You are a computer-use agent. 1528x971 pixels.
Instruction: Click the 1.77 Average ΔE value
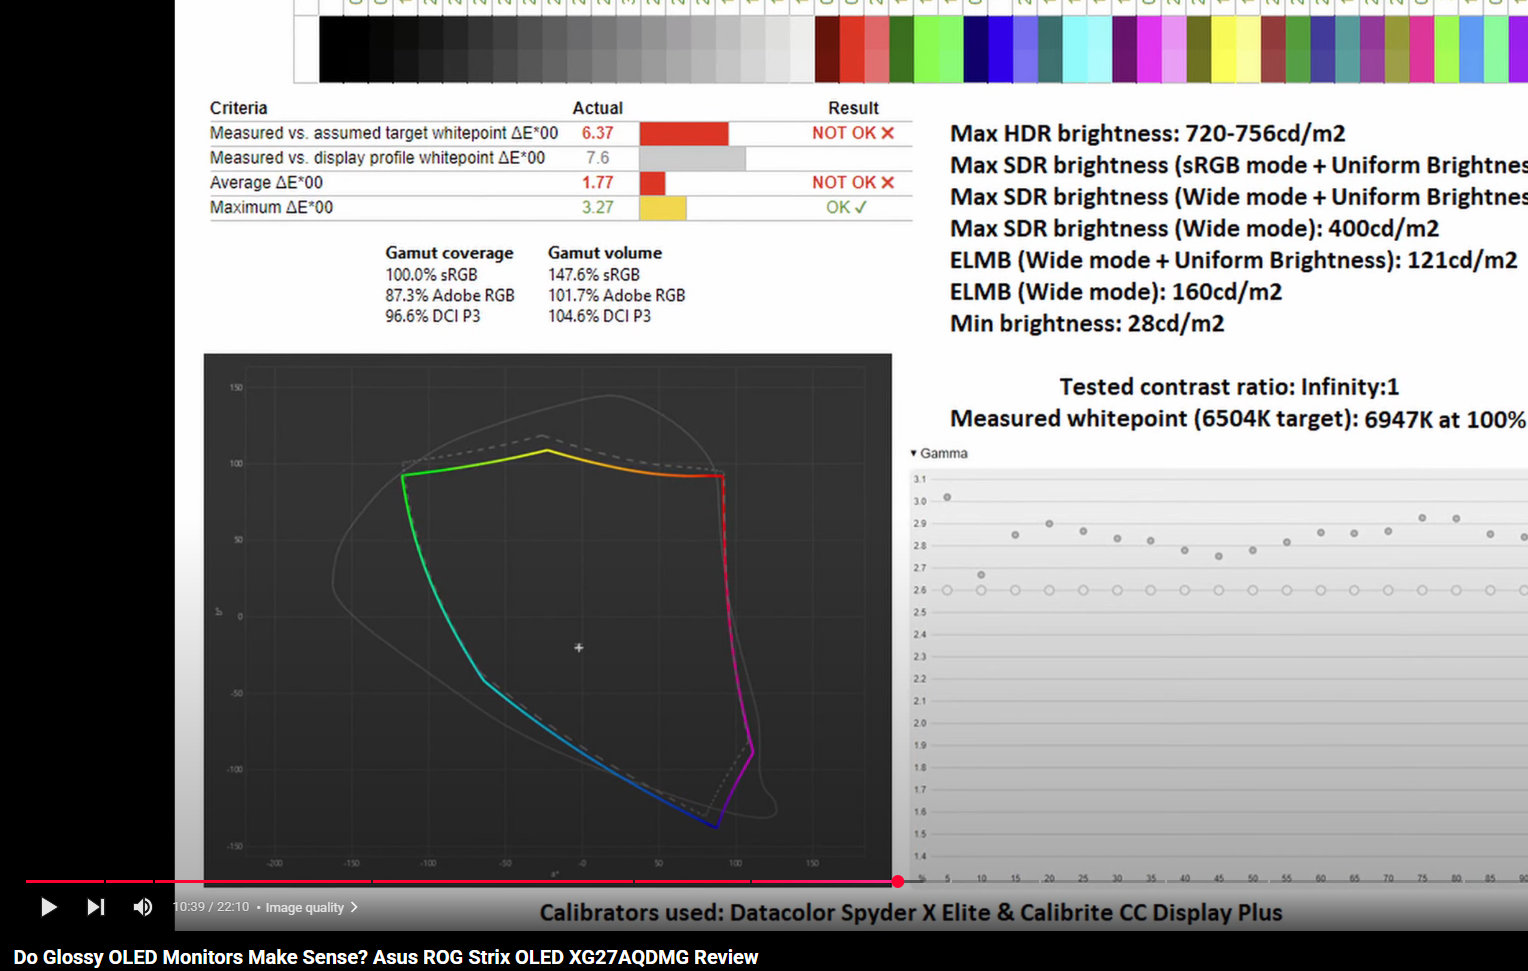(597, 183)
